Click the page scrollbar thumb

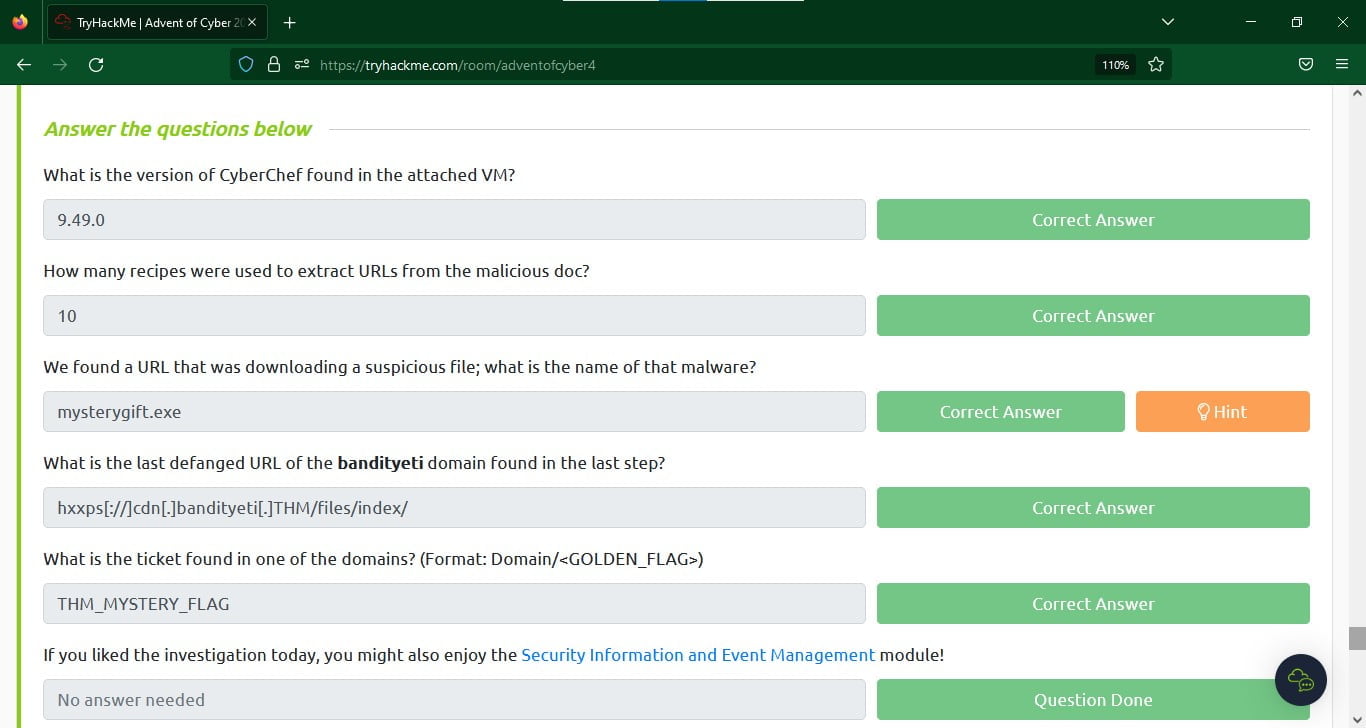point(1357,638)
